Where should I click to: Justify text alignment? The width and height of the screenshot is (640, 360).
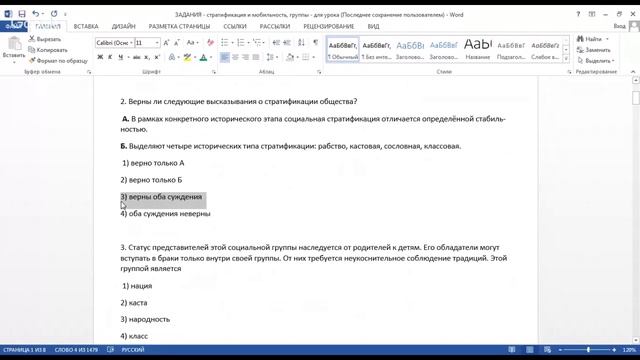[256, 58]
